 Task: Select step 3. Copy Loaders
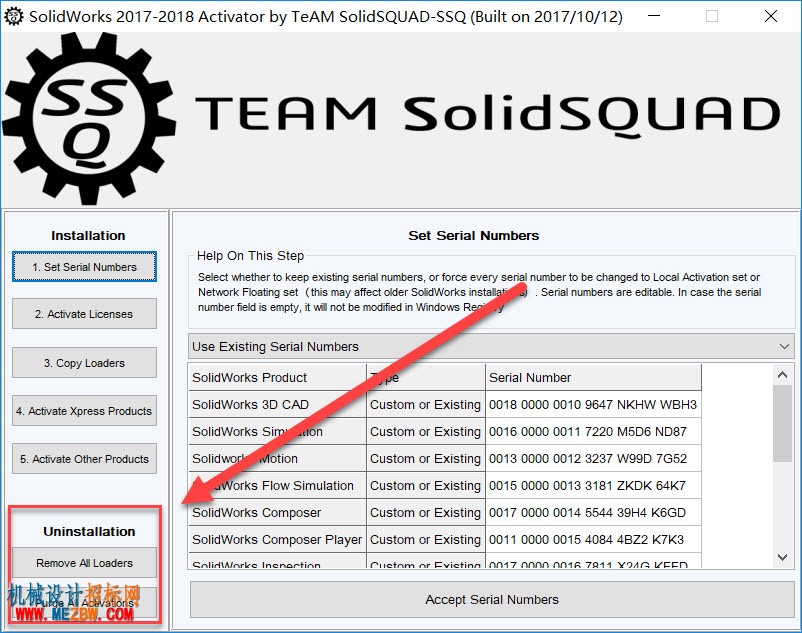[84, 363]
